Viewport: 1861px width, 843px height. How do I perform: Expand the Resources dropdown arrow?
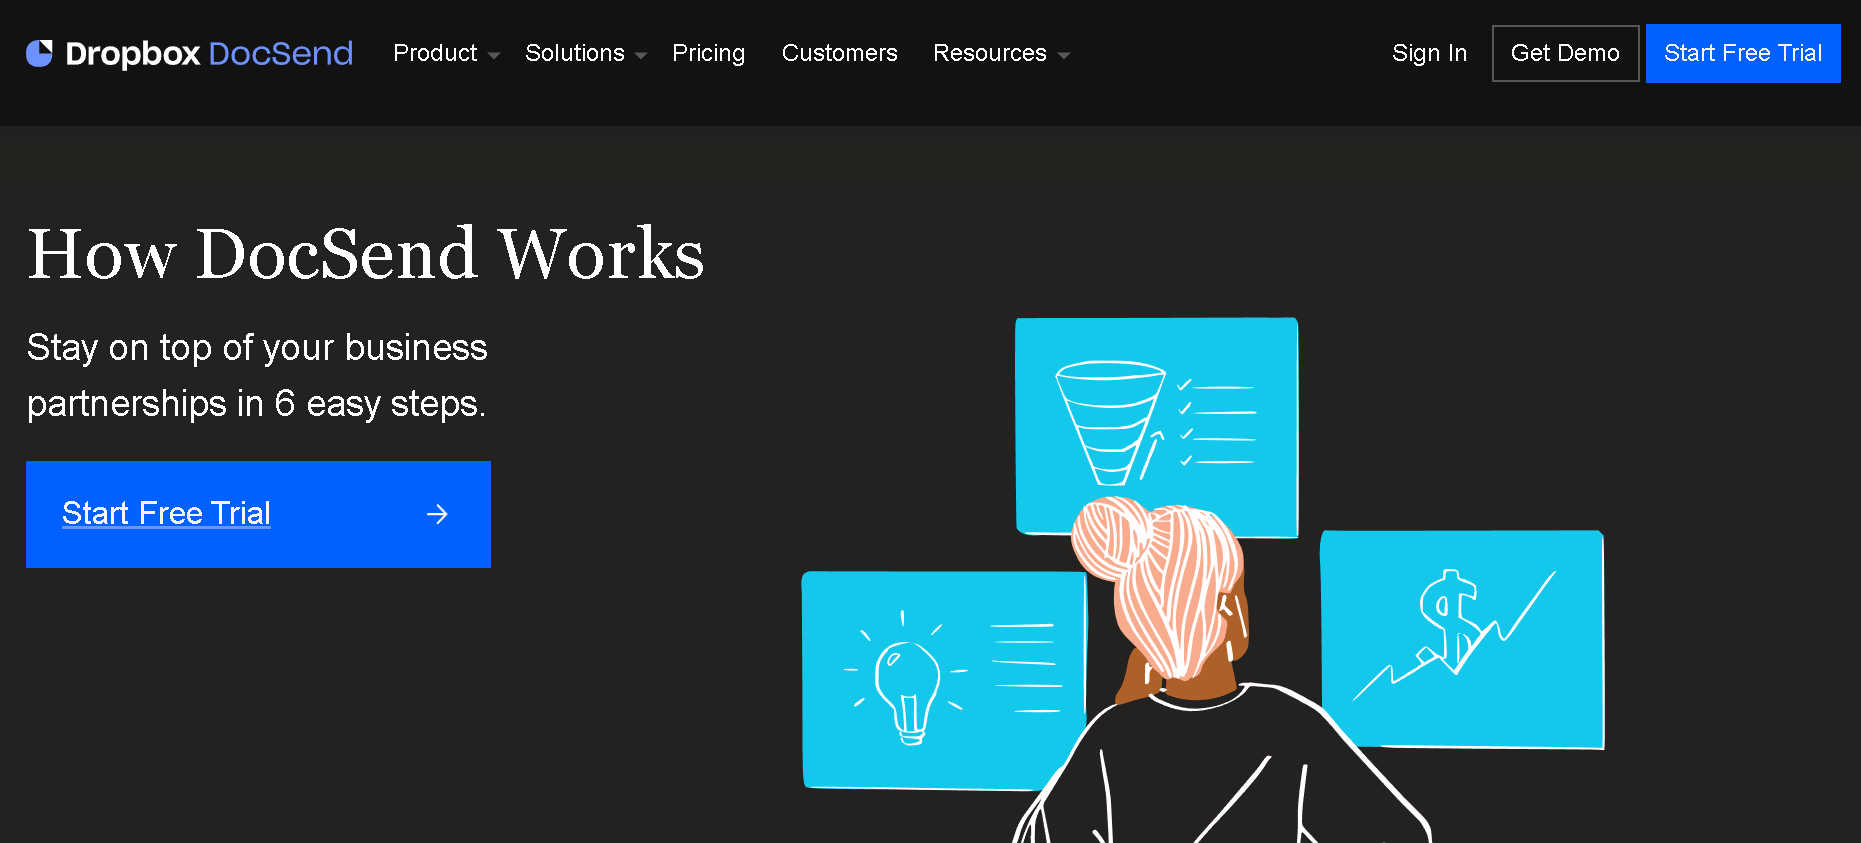(1064, 56)
